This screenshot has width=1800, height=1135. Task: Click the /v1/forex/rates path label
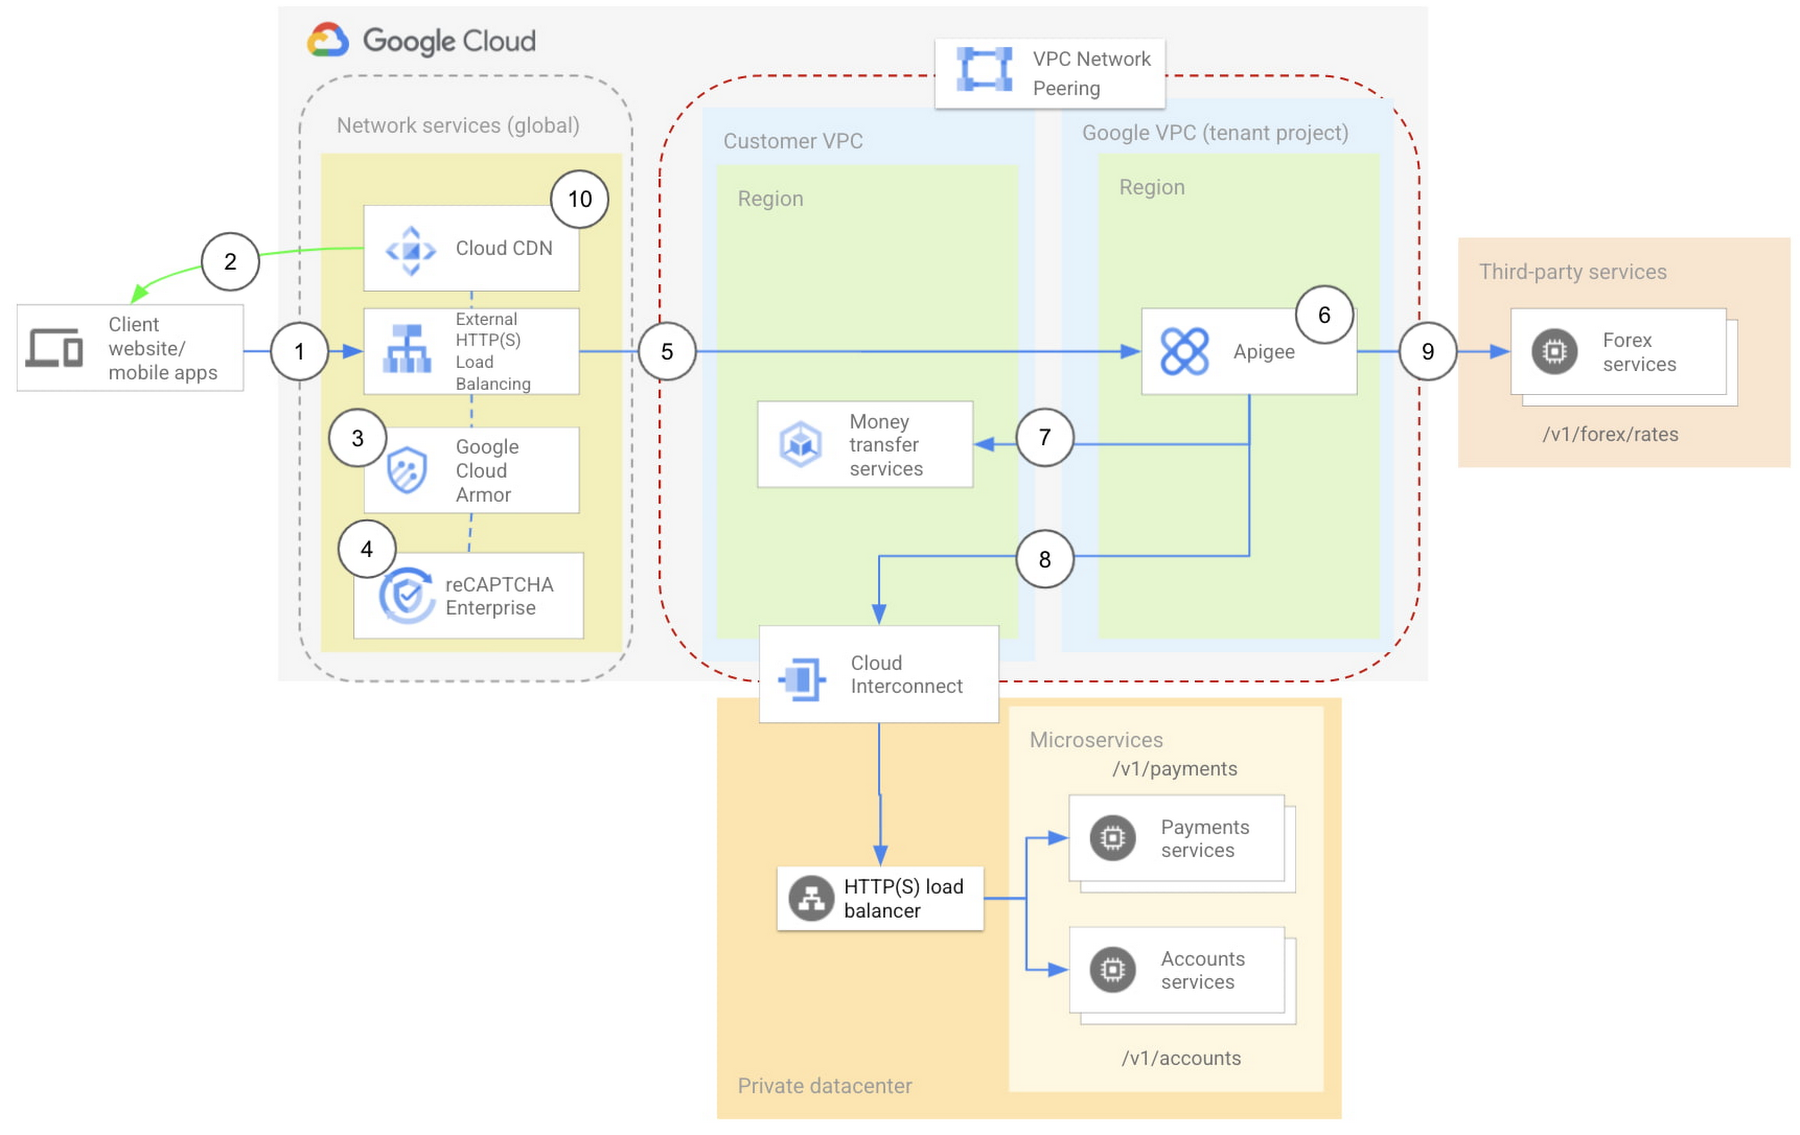tap(1610, 434)
